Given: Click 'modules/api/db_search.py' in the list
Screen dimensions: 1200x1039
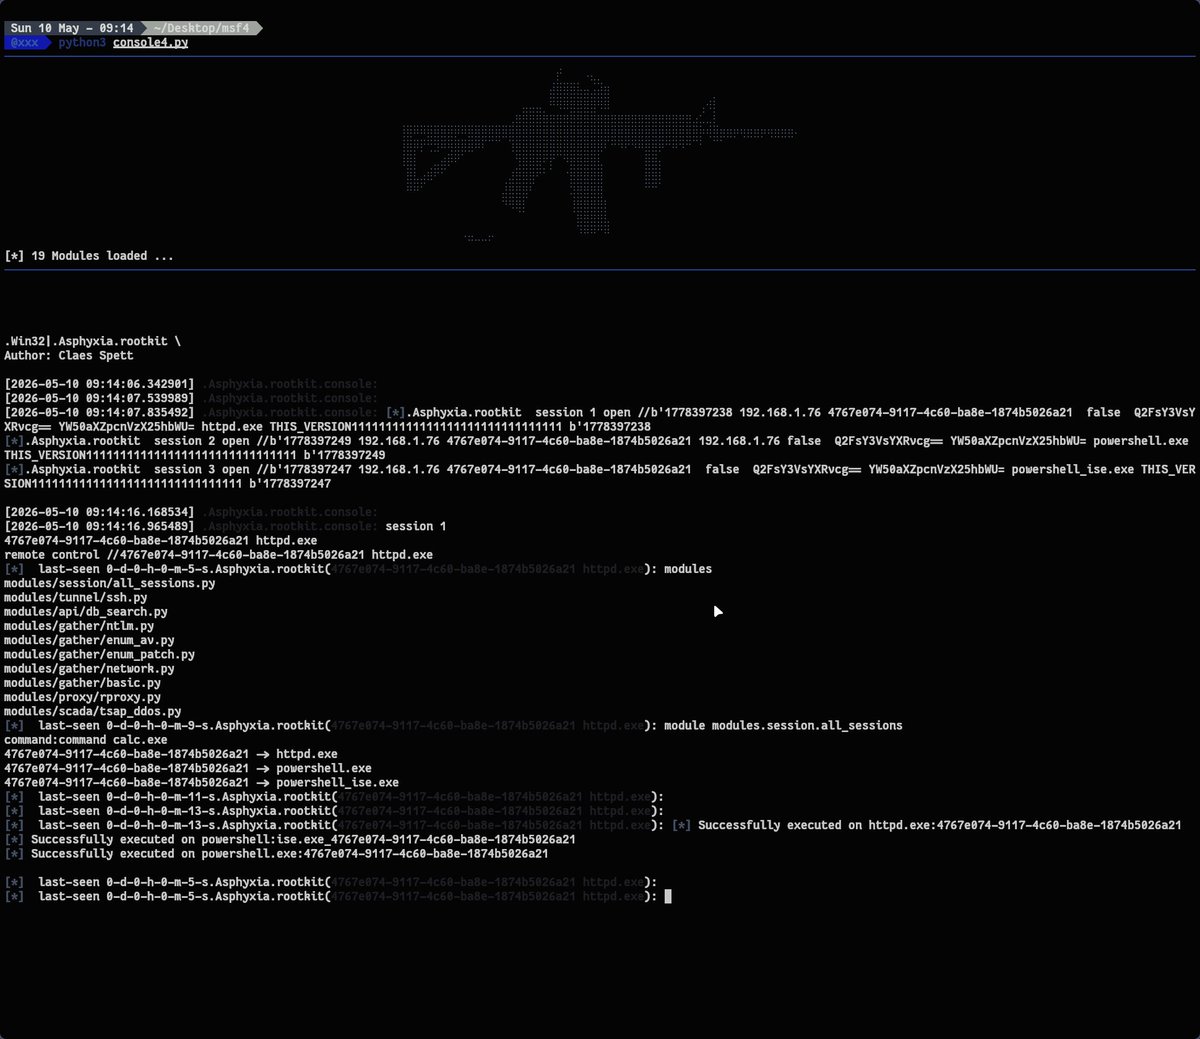Looking at the screenshot, I should [86, 612].
